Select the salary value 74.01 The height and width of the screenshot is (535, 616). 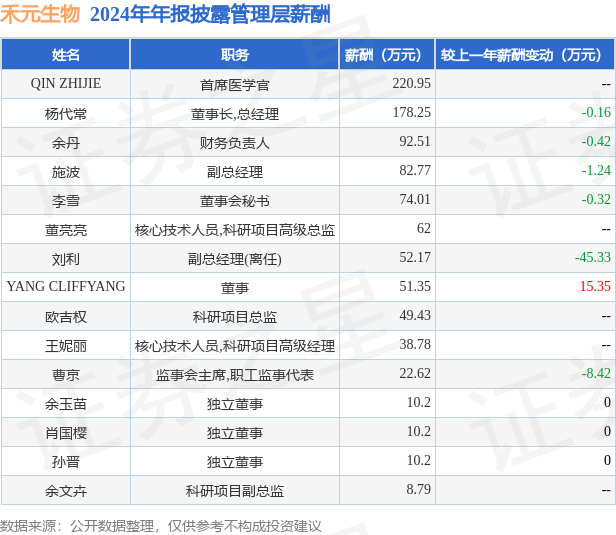coord(415,200)
